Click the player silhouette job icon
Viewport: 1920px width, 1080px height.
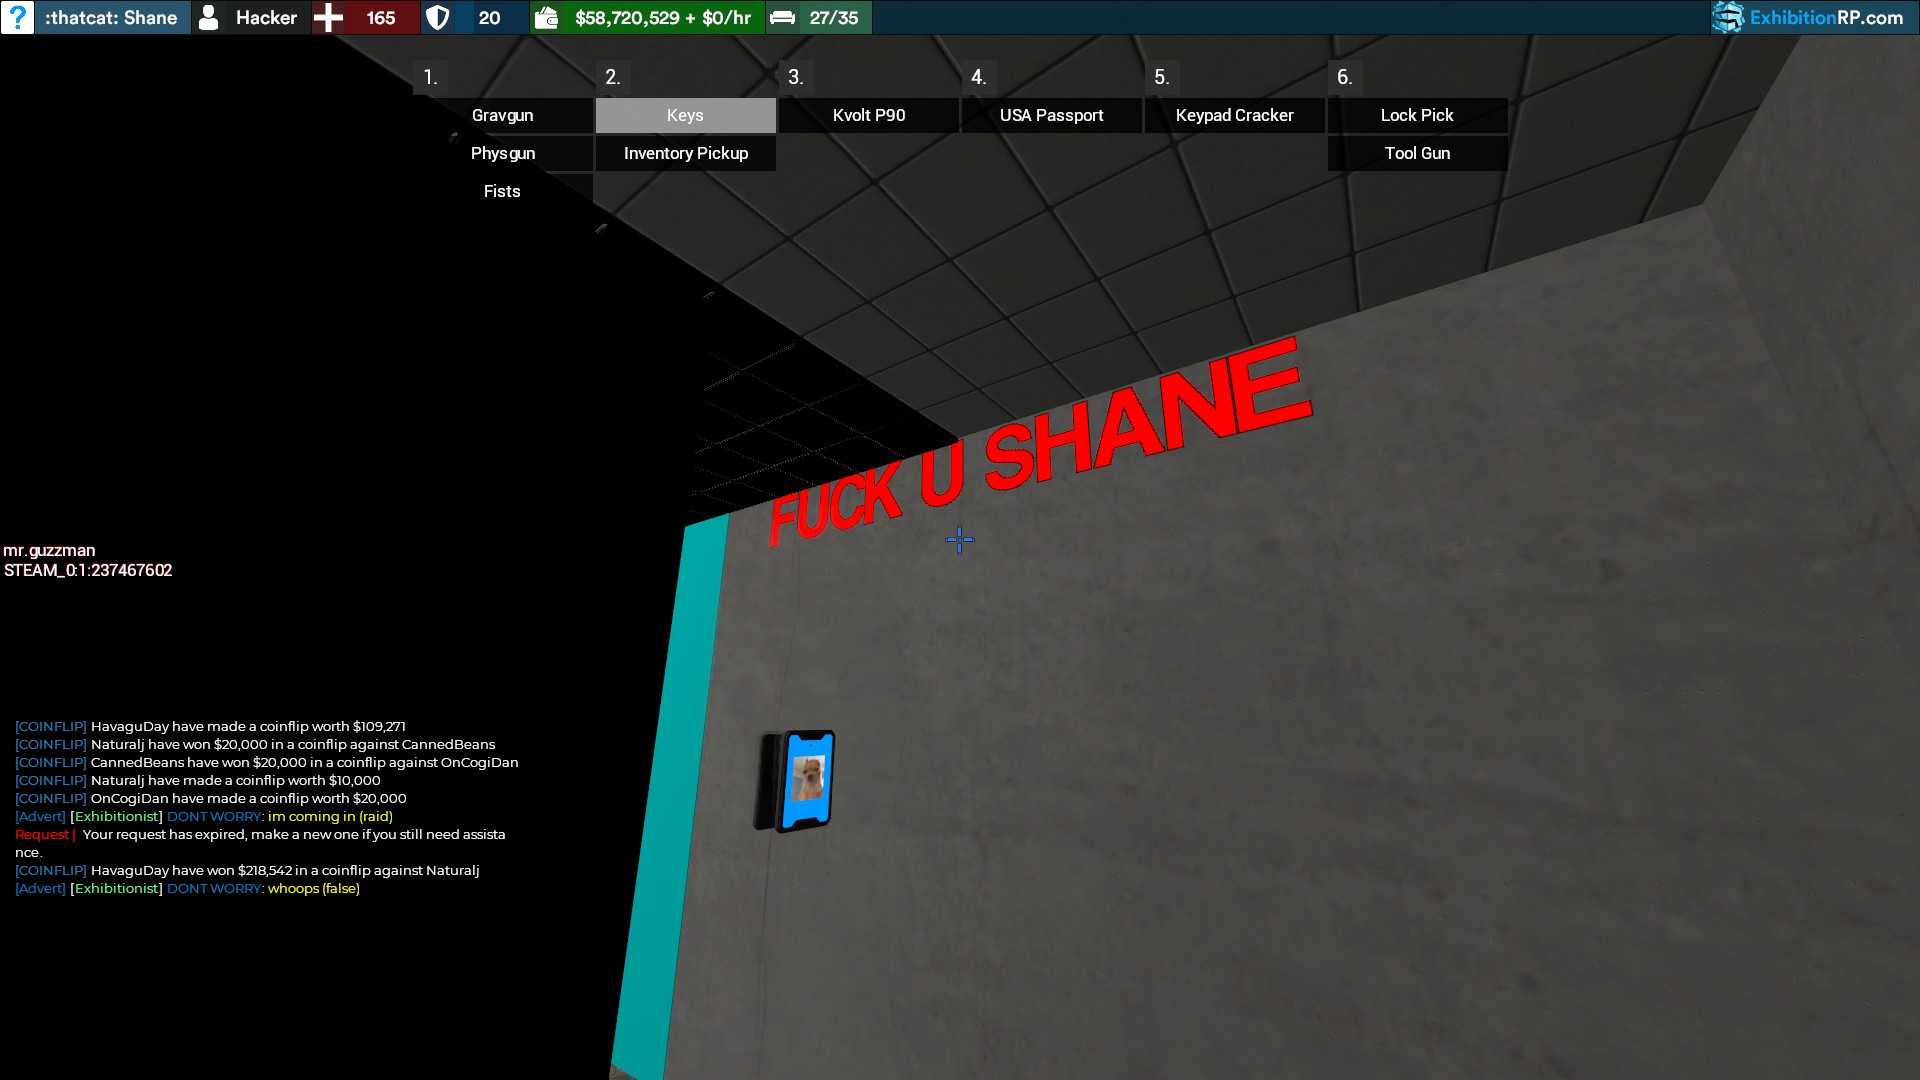(x=208, y=17)
